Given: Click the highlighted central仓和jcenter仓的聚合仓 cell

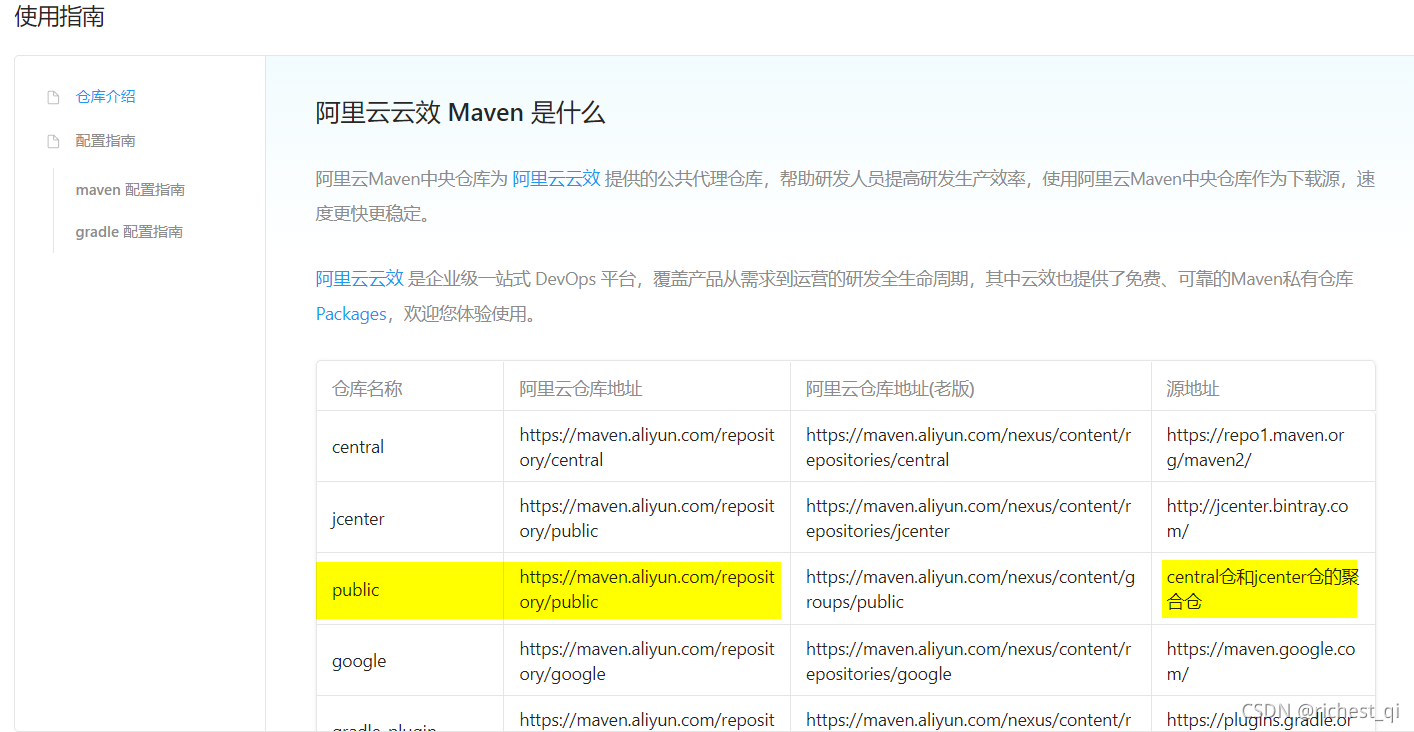Looking at the screenshot, I should pos(1262,590).
